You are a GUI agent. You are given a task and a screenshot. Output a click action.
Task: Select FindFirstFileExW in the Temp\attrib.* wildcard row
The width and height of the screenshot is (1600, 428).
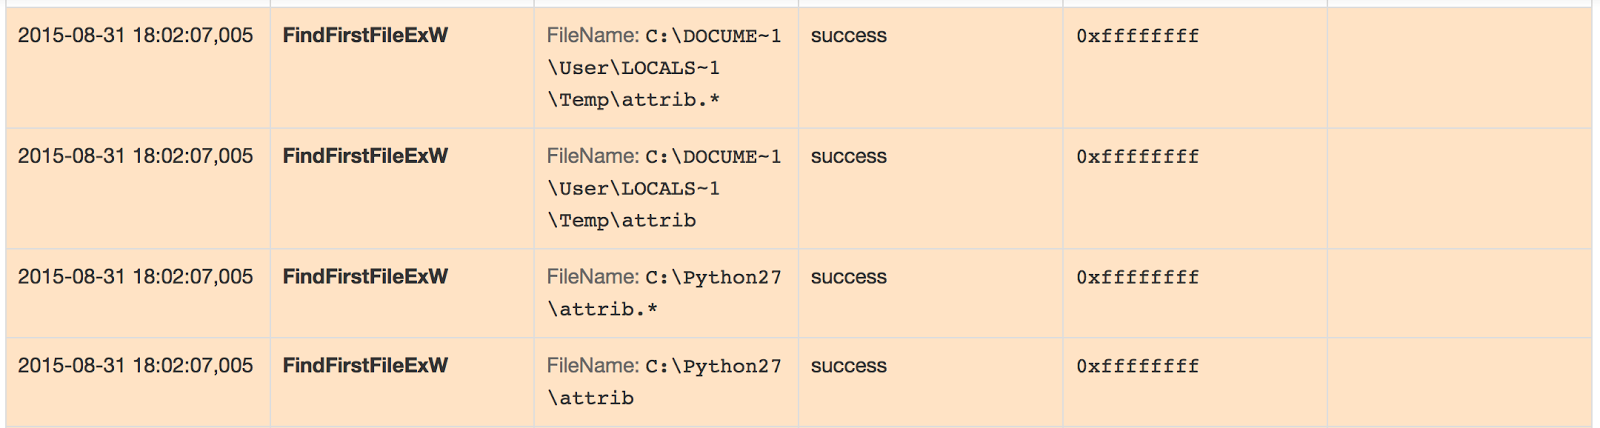coord(365,36)
